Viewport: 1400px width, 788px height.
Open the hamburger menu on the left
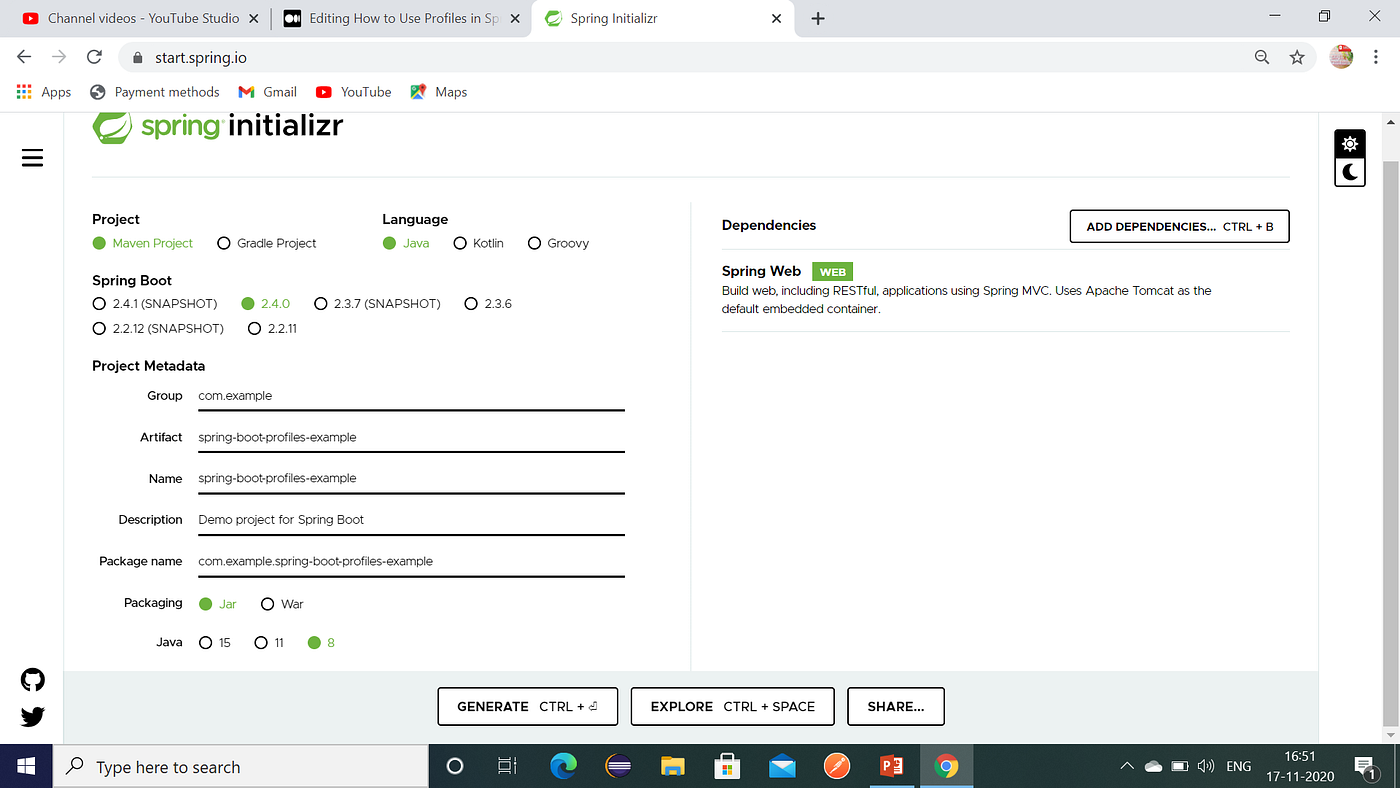click(31, 157)
